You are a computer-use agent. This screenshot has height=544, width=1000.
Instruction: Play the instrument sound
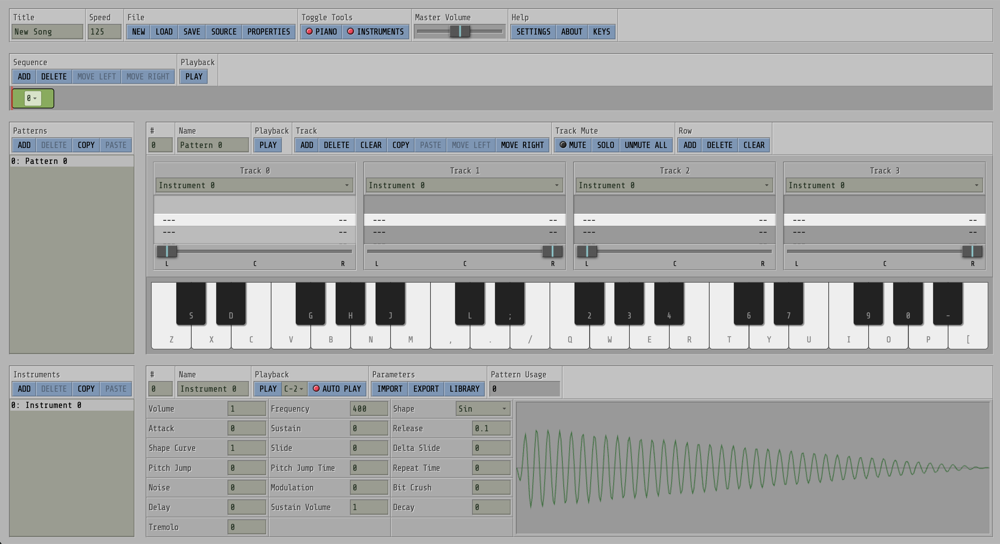pyautogui.click(x=268, y=388)
